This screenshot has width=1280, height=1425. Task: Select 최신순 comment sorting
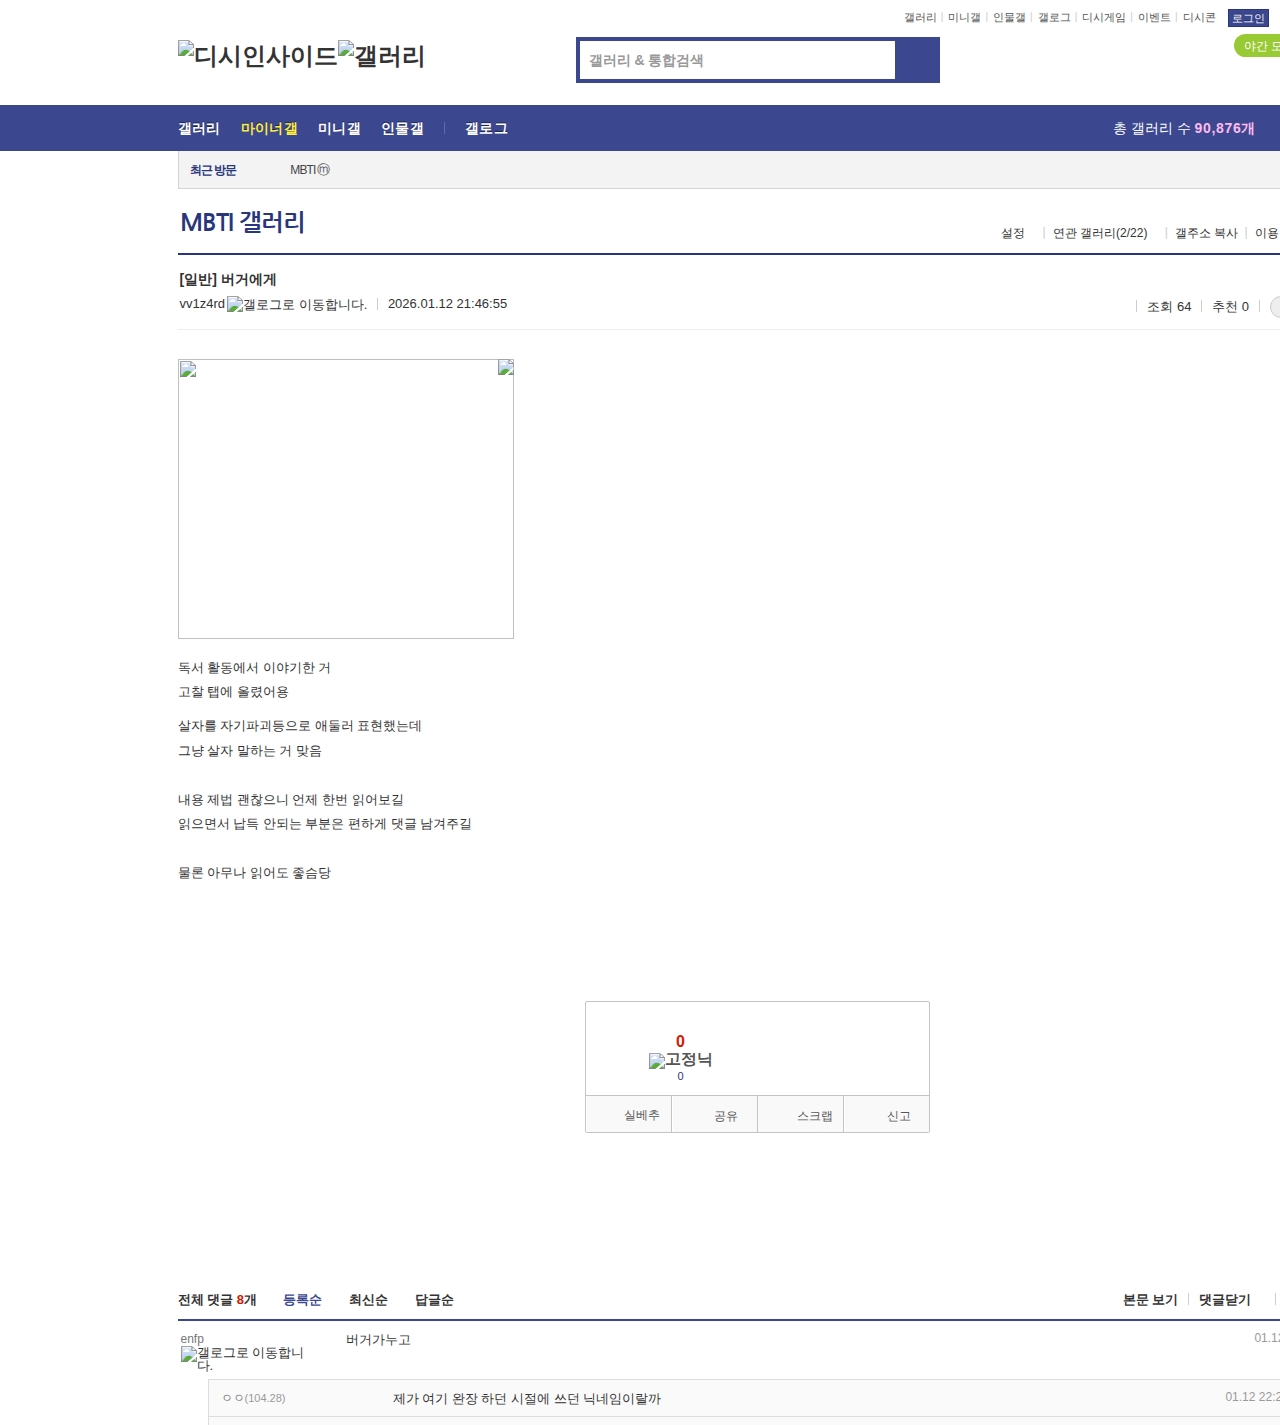[367, 1299]
